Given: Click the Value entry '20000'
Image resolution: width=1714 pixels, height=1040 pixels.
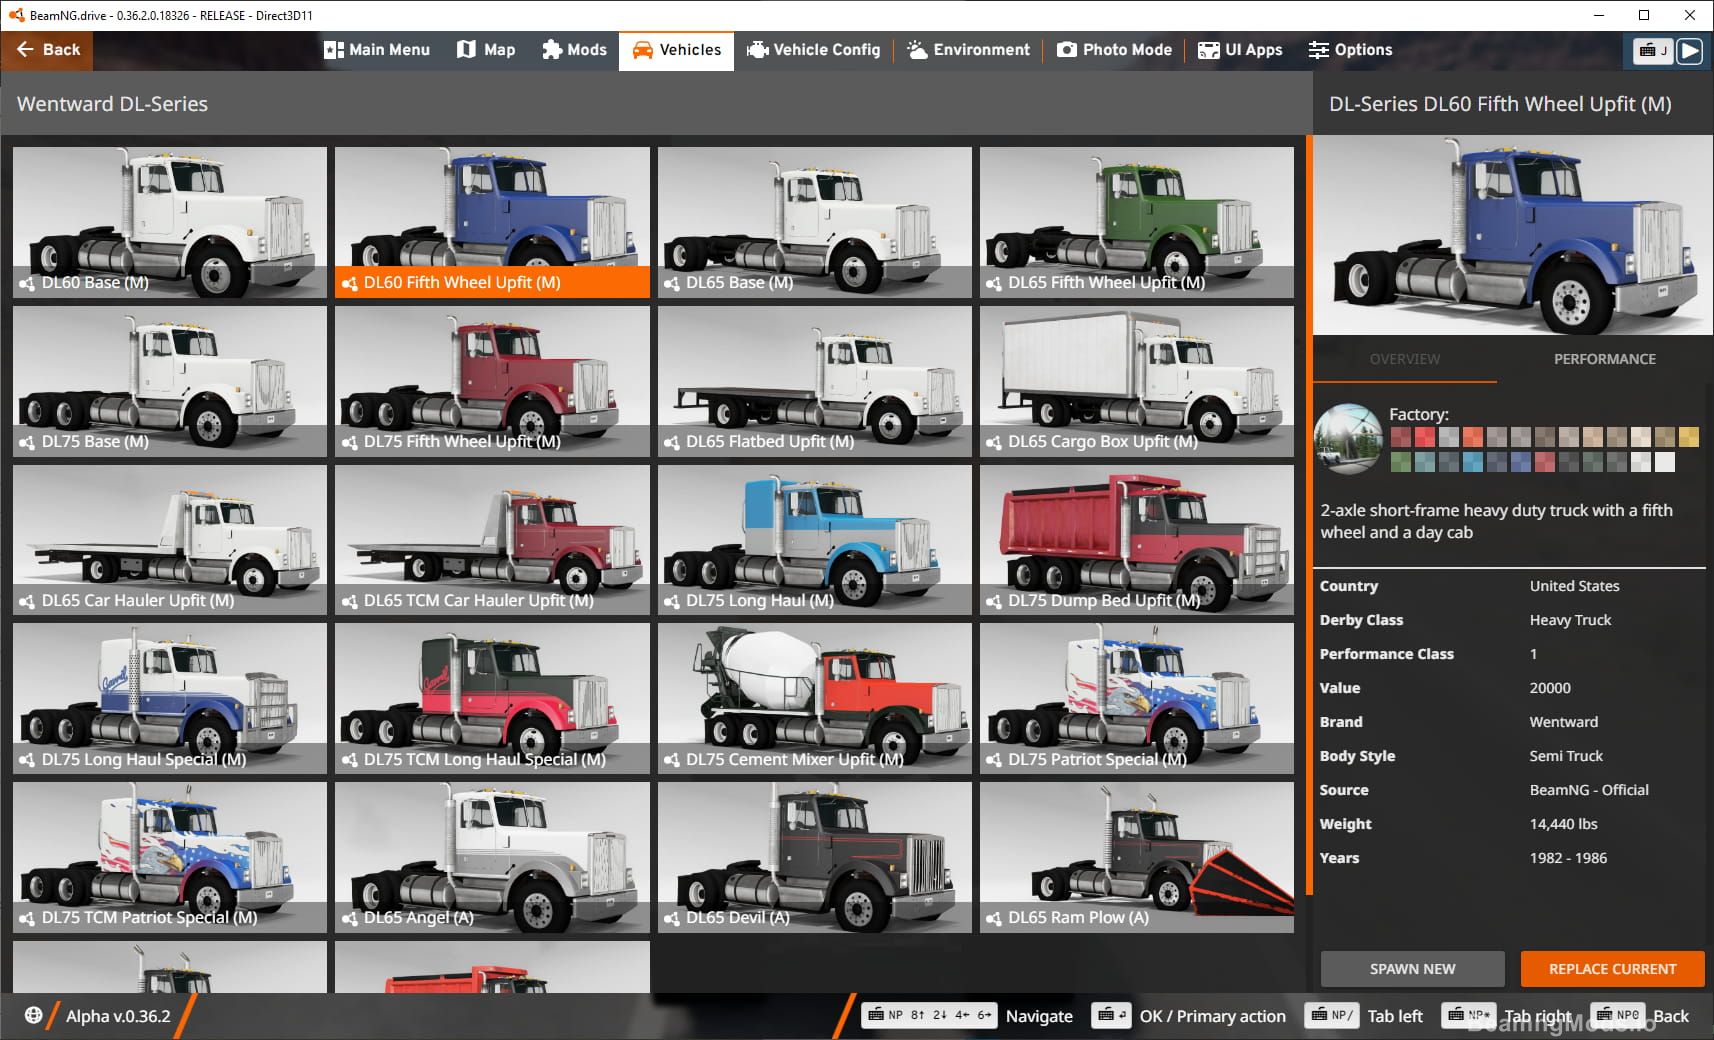Looking at the screenshot, I should (1550, 688).
